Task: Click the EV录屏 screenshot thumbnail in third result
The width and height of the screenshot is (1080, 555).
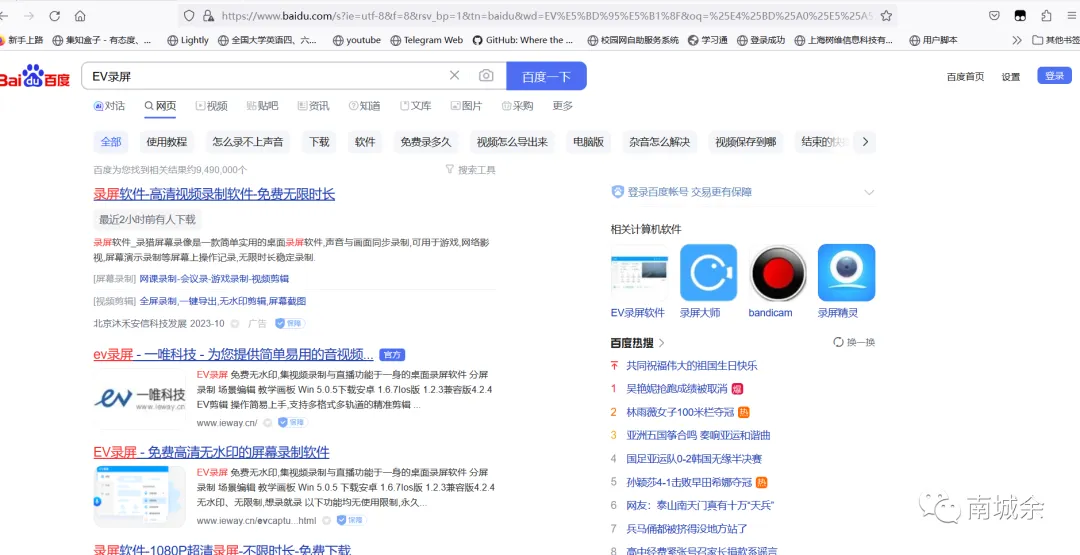Action: pyautogui.click(x=140, y=495)
